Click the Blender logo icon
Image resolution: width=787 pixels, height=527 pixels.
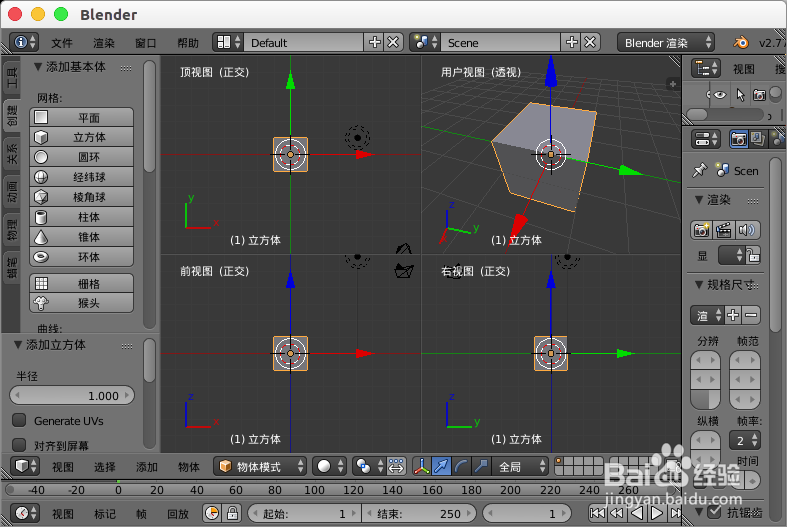740,42
